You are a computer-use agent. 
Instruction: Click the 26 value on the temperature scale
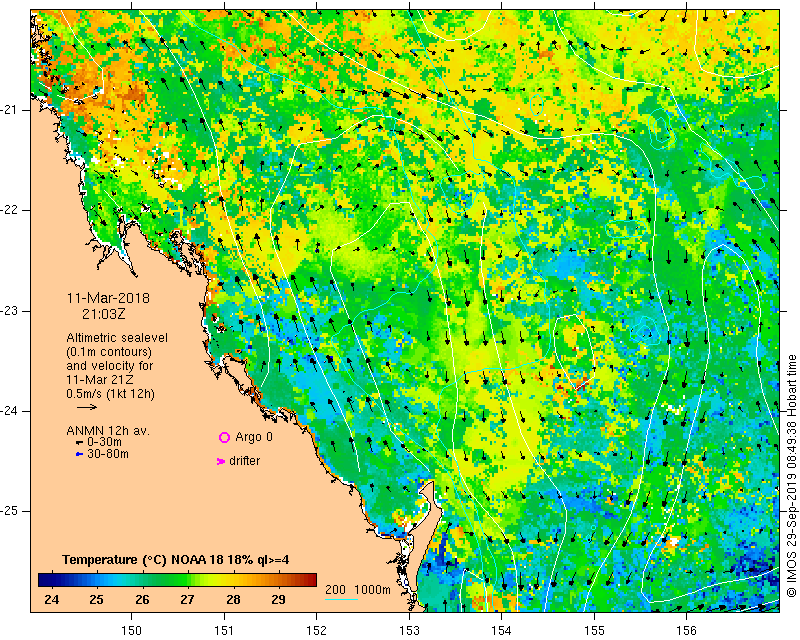point(142,599)
